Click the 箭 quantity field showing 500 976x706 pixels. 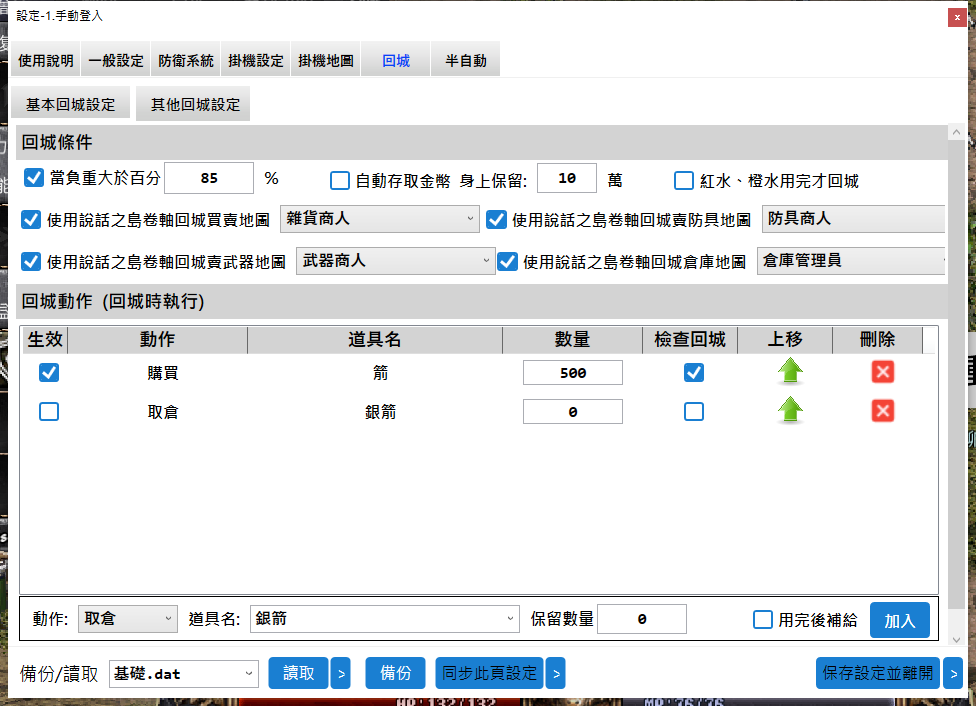pos(572,370)
